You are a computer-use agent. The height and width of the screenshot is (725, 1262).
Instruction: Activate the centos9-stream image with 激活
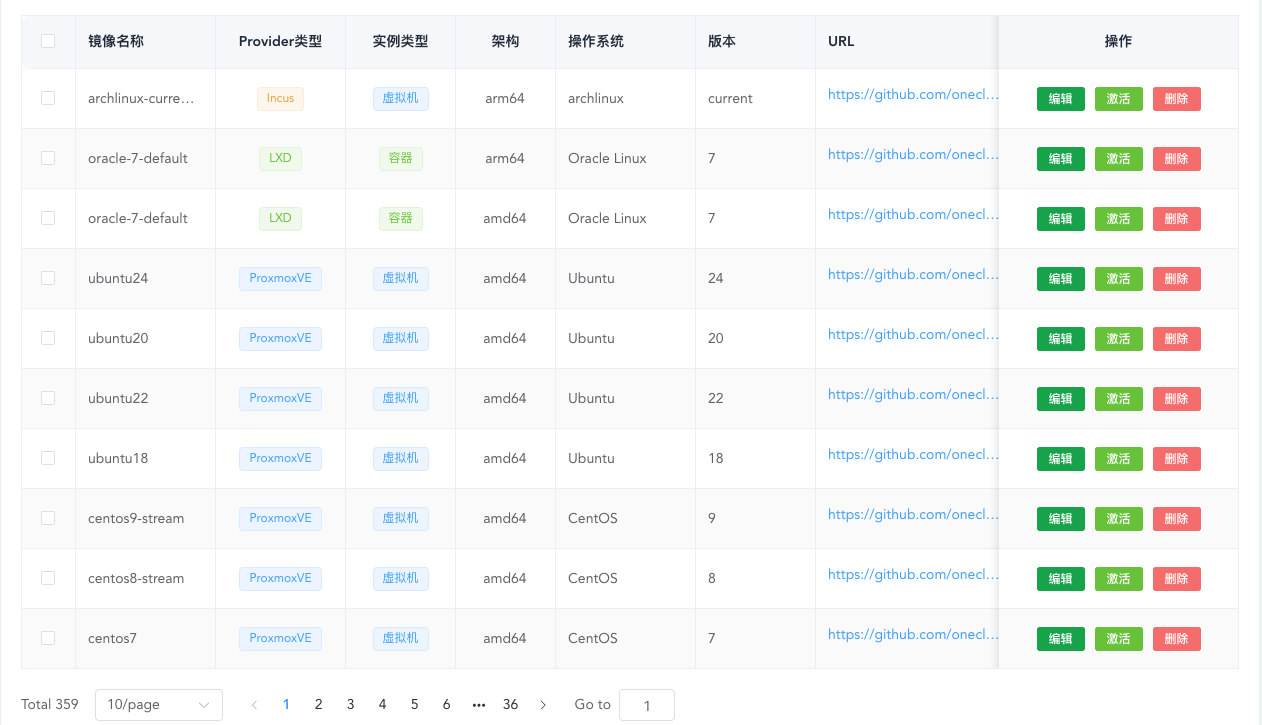[x=1118, y=519]
